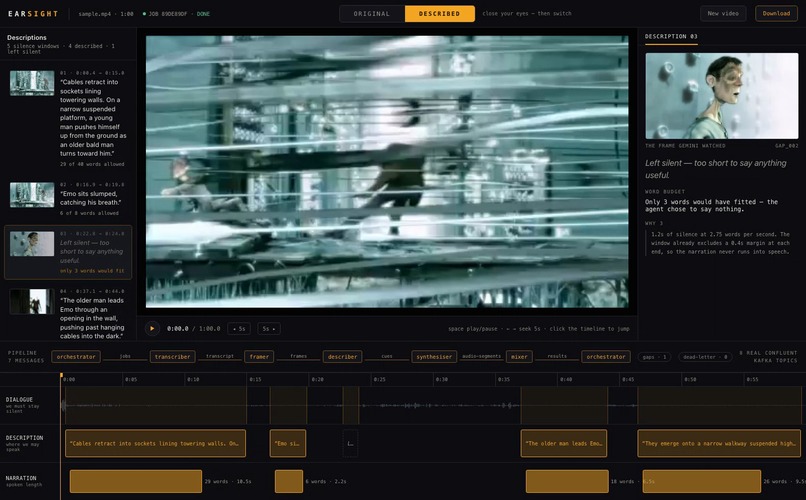Seek back 5s with the rewind button

click(x=239, y=328)
